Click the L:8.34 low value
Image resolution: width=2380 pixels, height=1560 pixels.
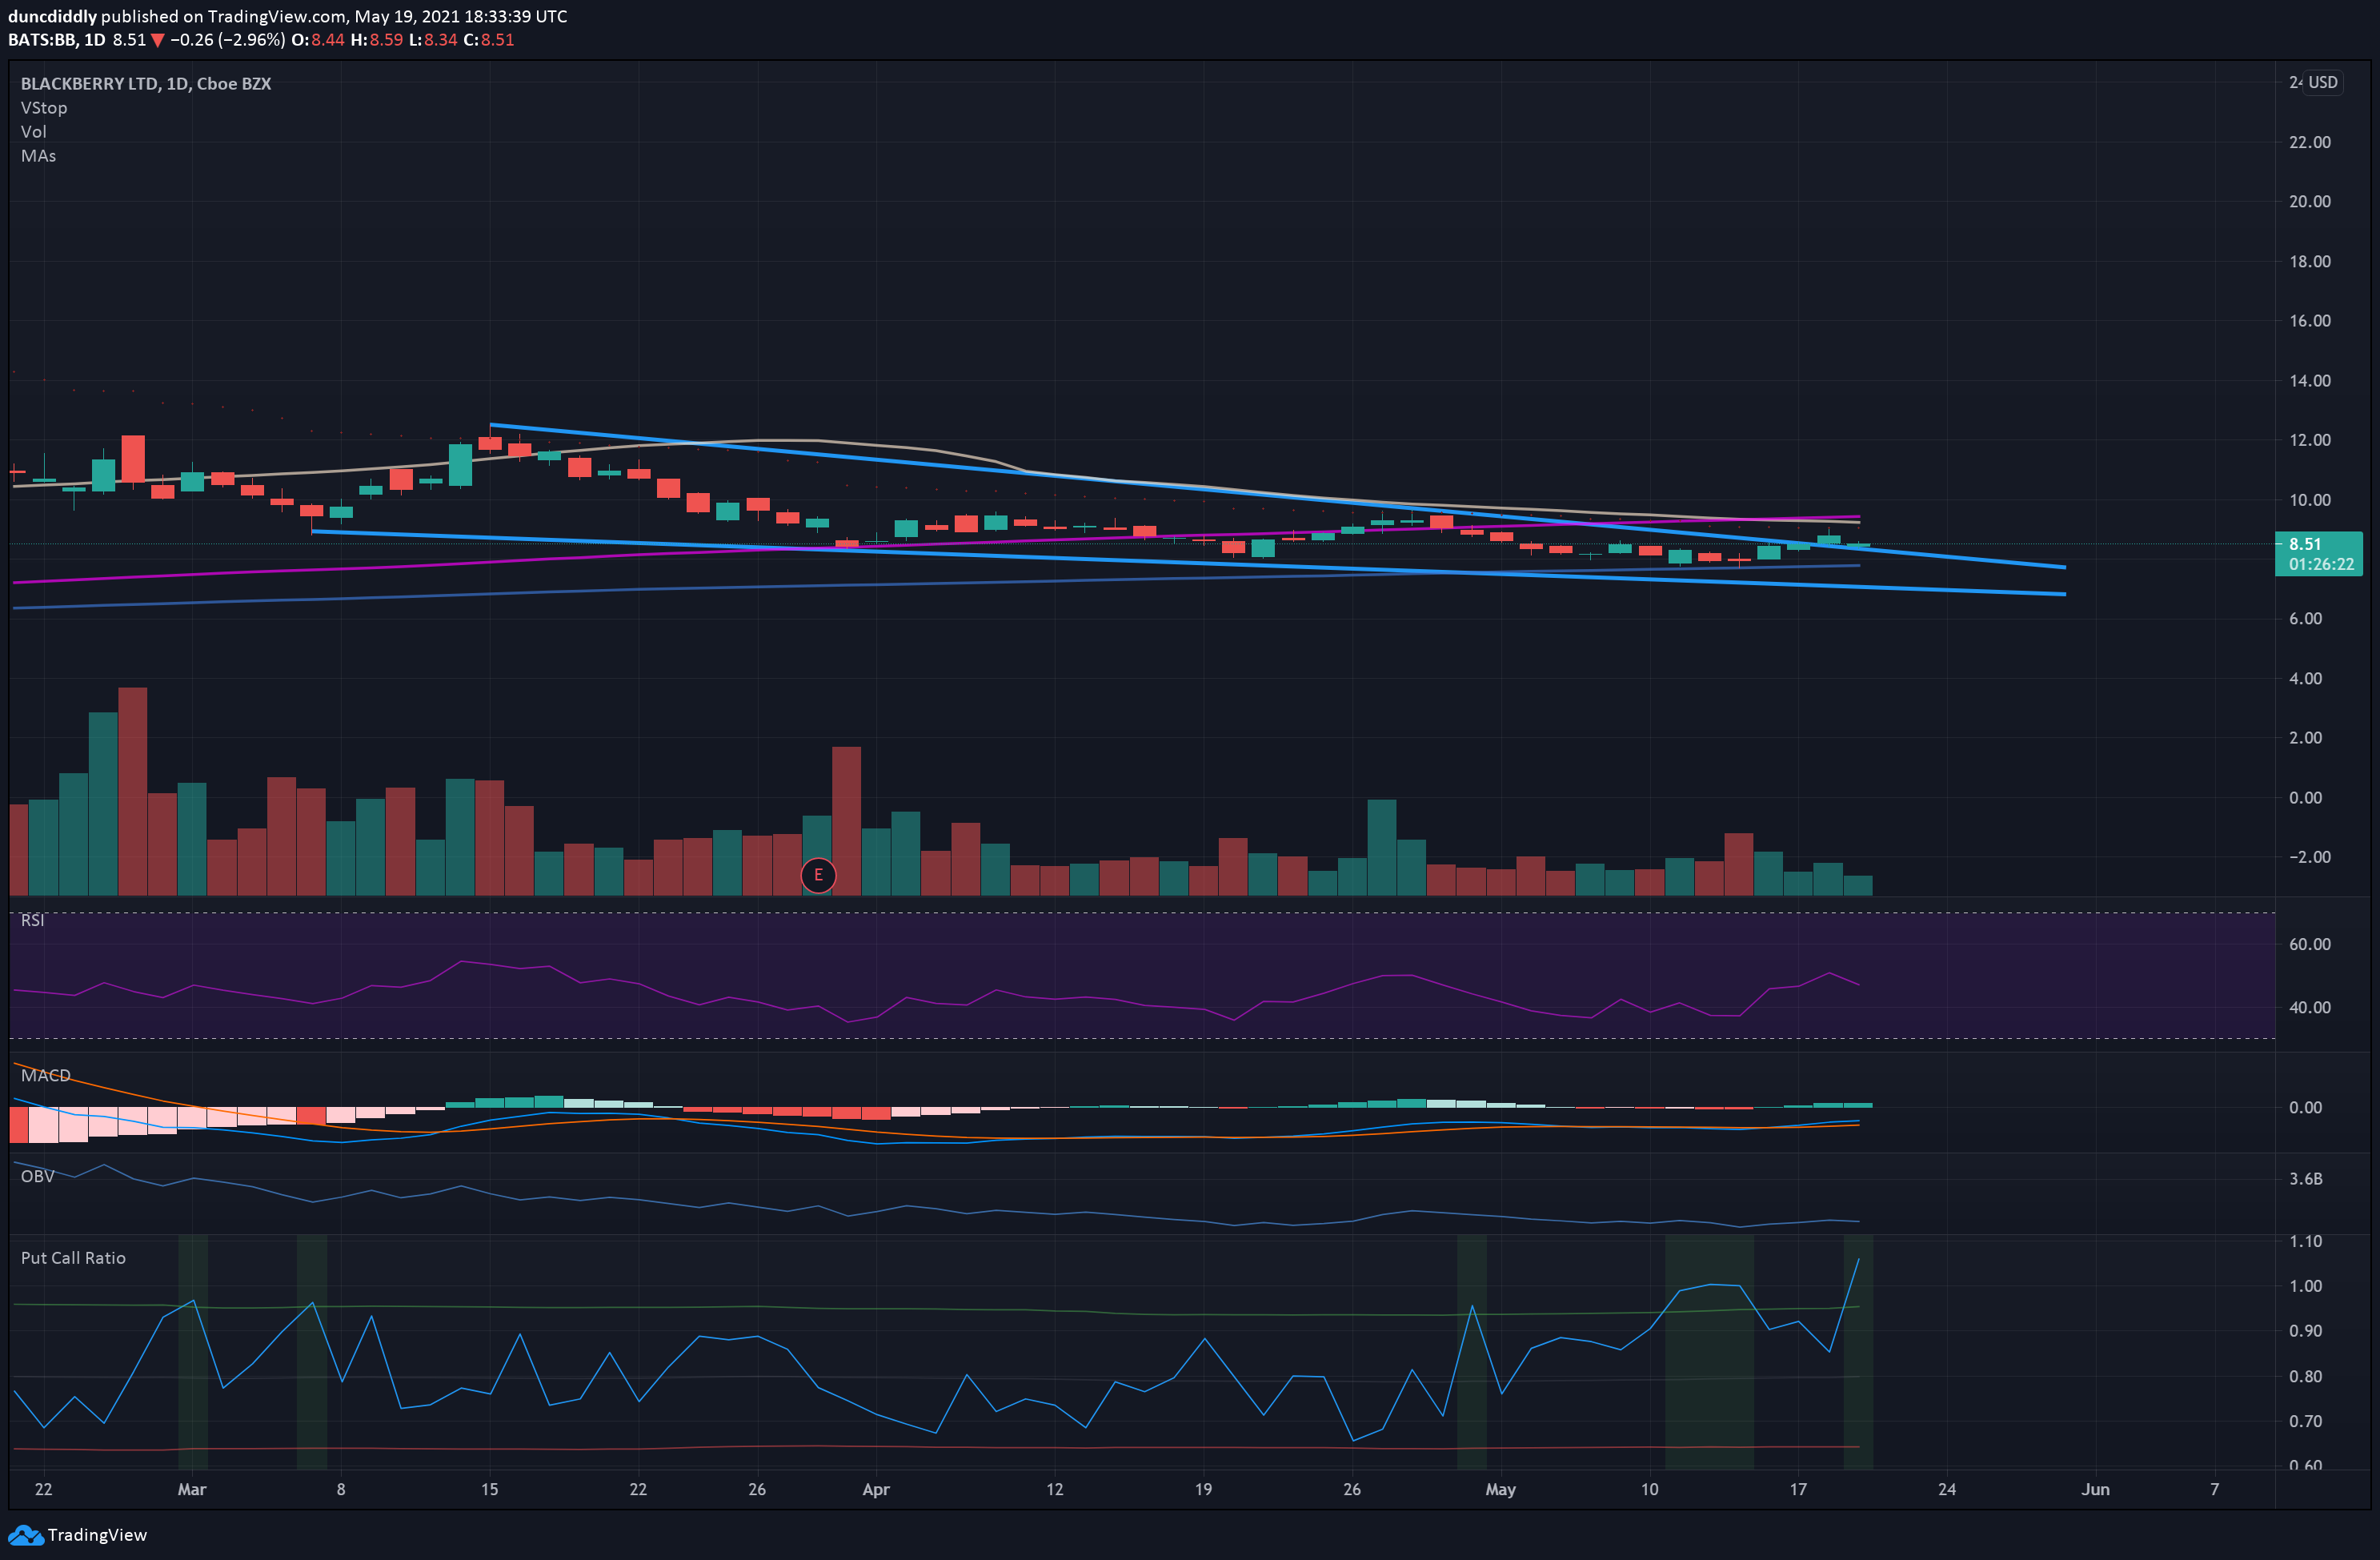(x=432, y=40)
